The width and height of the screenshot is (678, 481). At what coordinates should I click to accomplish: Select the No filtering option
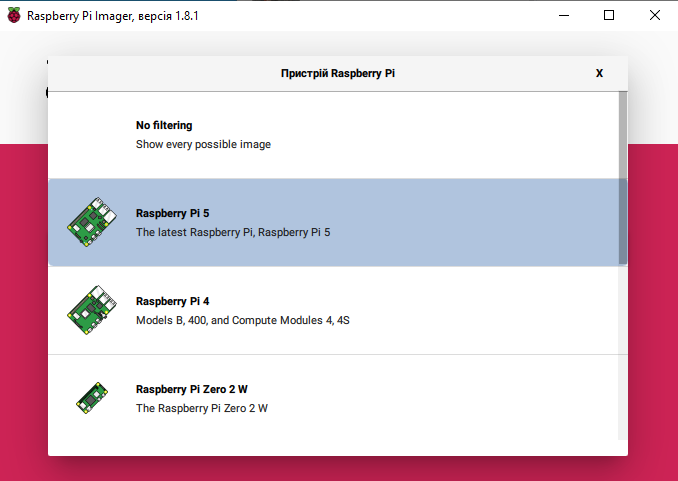(333, 135)
